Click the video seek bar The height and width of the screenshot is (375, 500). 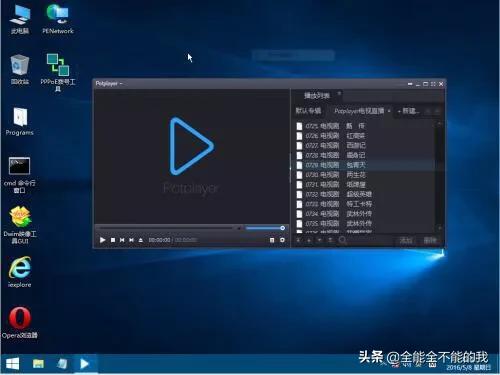(166, 228)
